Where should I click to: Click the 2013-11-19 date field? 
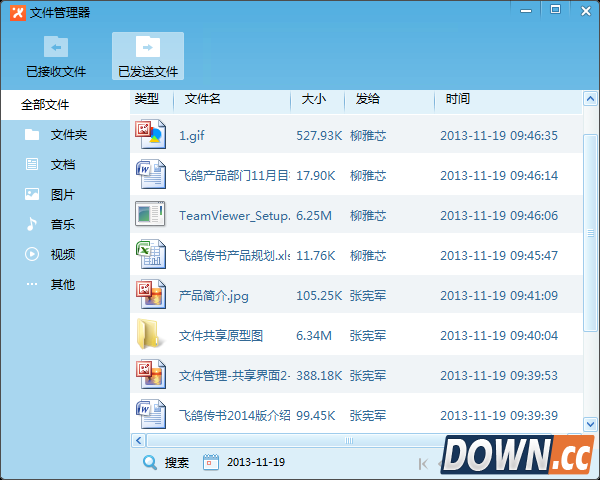tap(256, 462)
